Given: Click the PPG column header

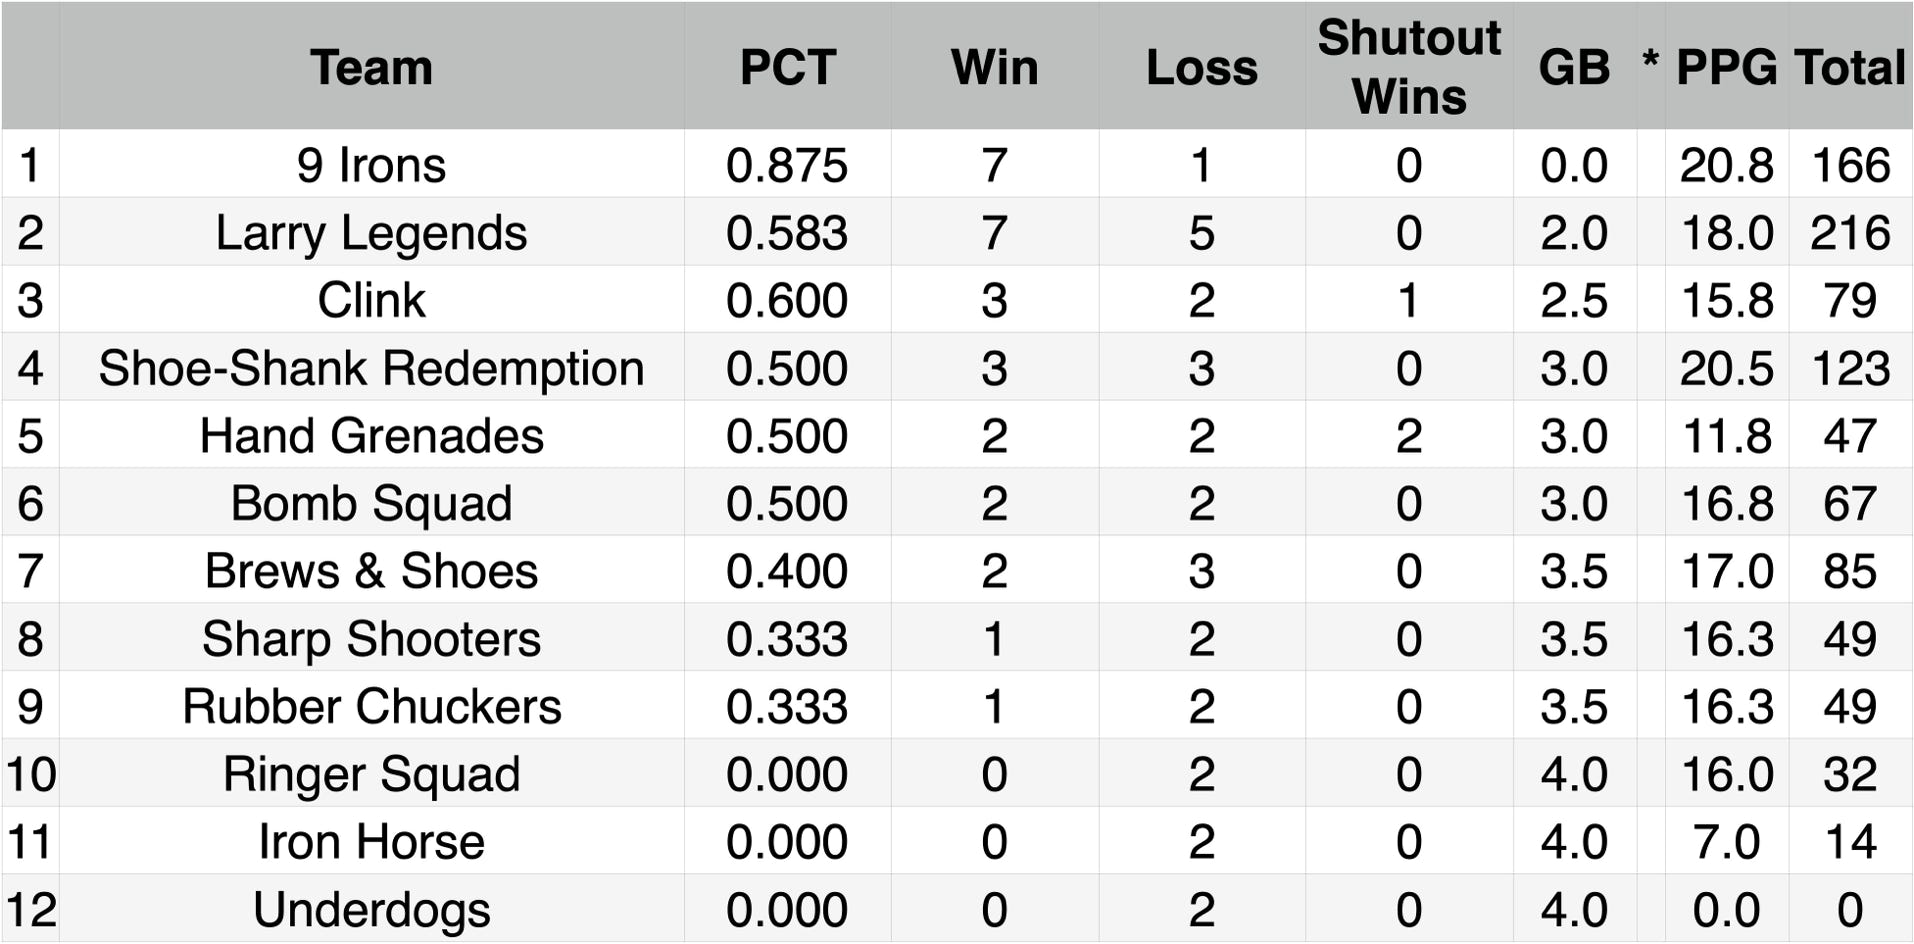Looking at the screenshot, I should (x=1726, y=68).
